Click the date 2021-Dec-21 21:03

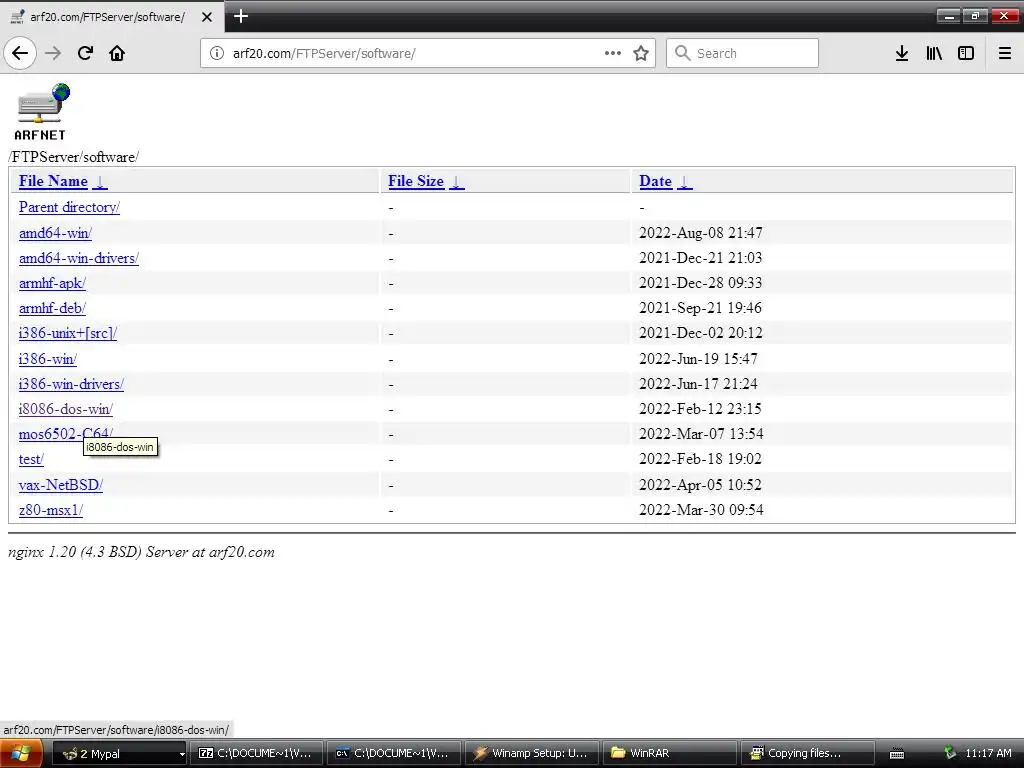tap(701, 258)
